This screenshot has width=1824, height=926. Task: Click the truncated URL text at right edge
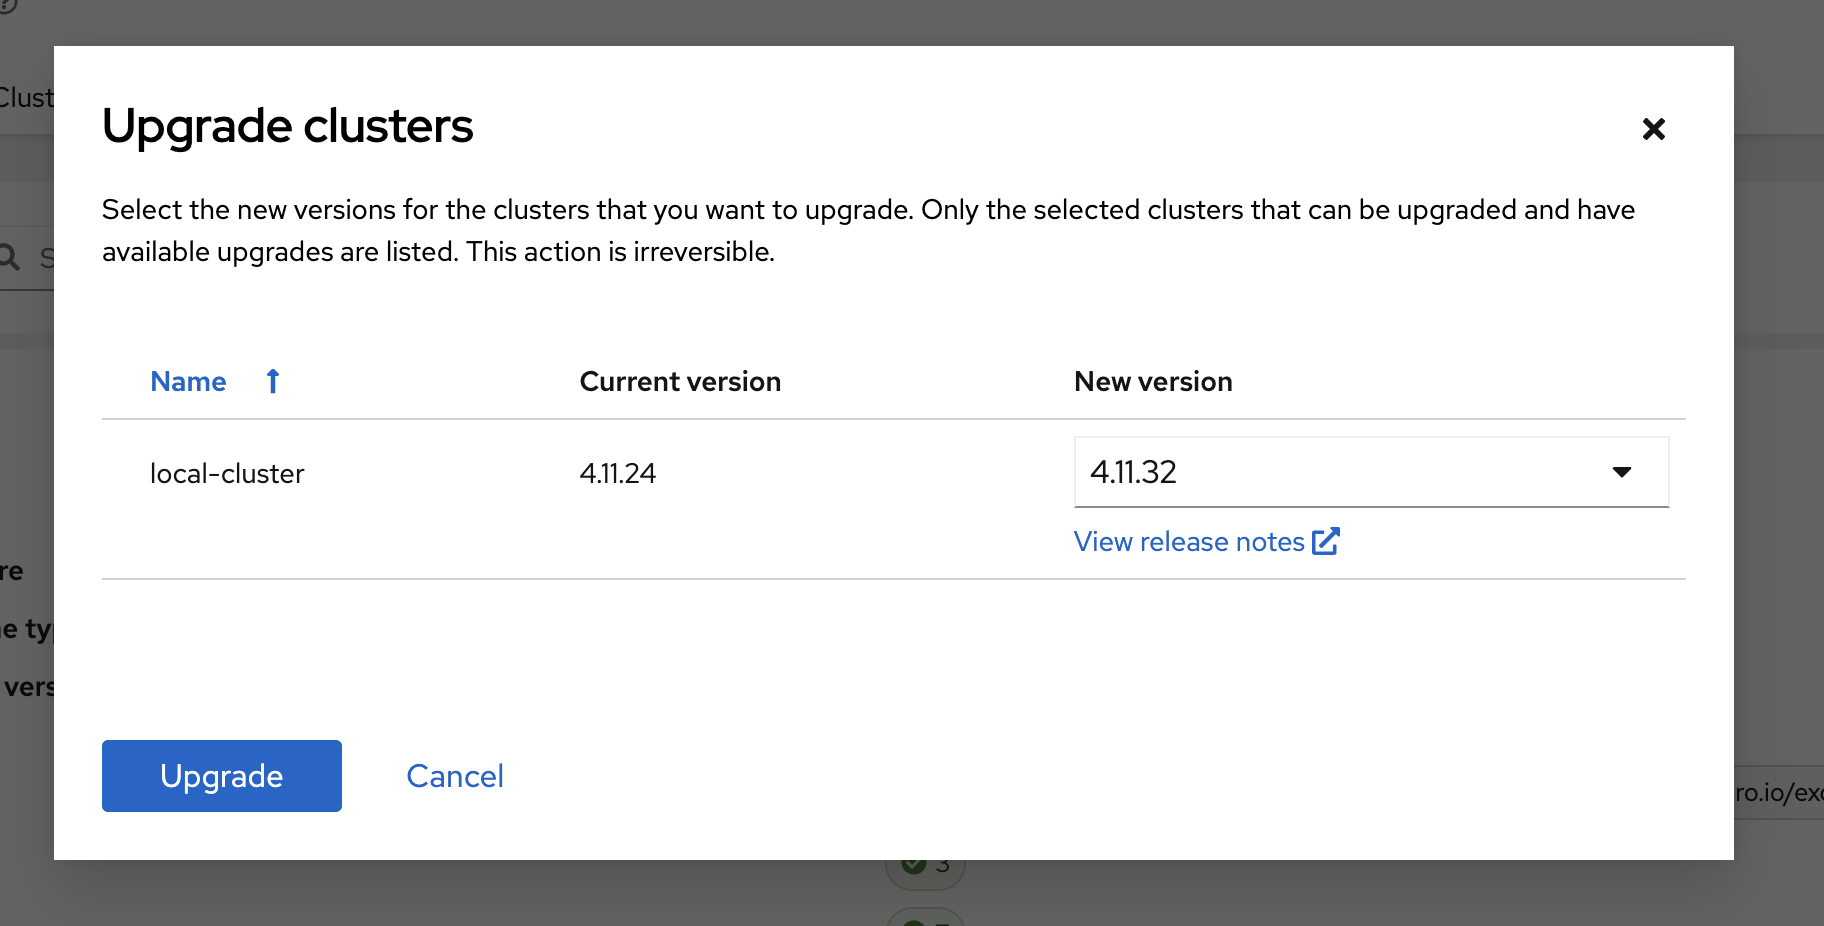click(x=1780, y=793)
